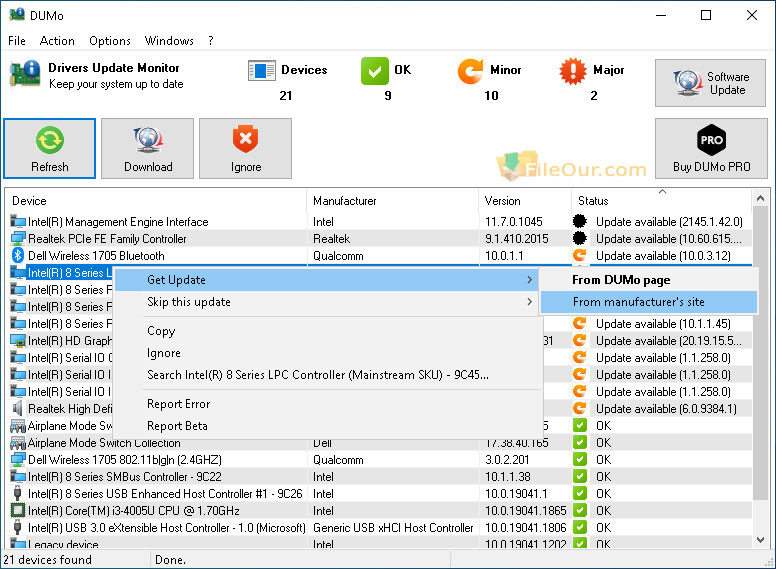Image resolution: width=776 pixels, height=569 pixels.
Task: Click USB icon of Intel USB 3.0 eXtensible Host
Action: tap(18, 528)
